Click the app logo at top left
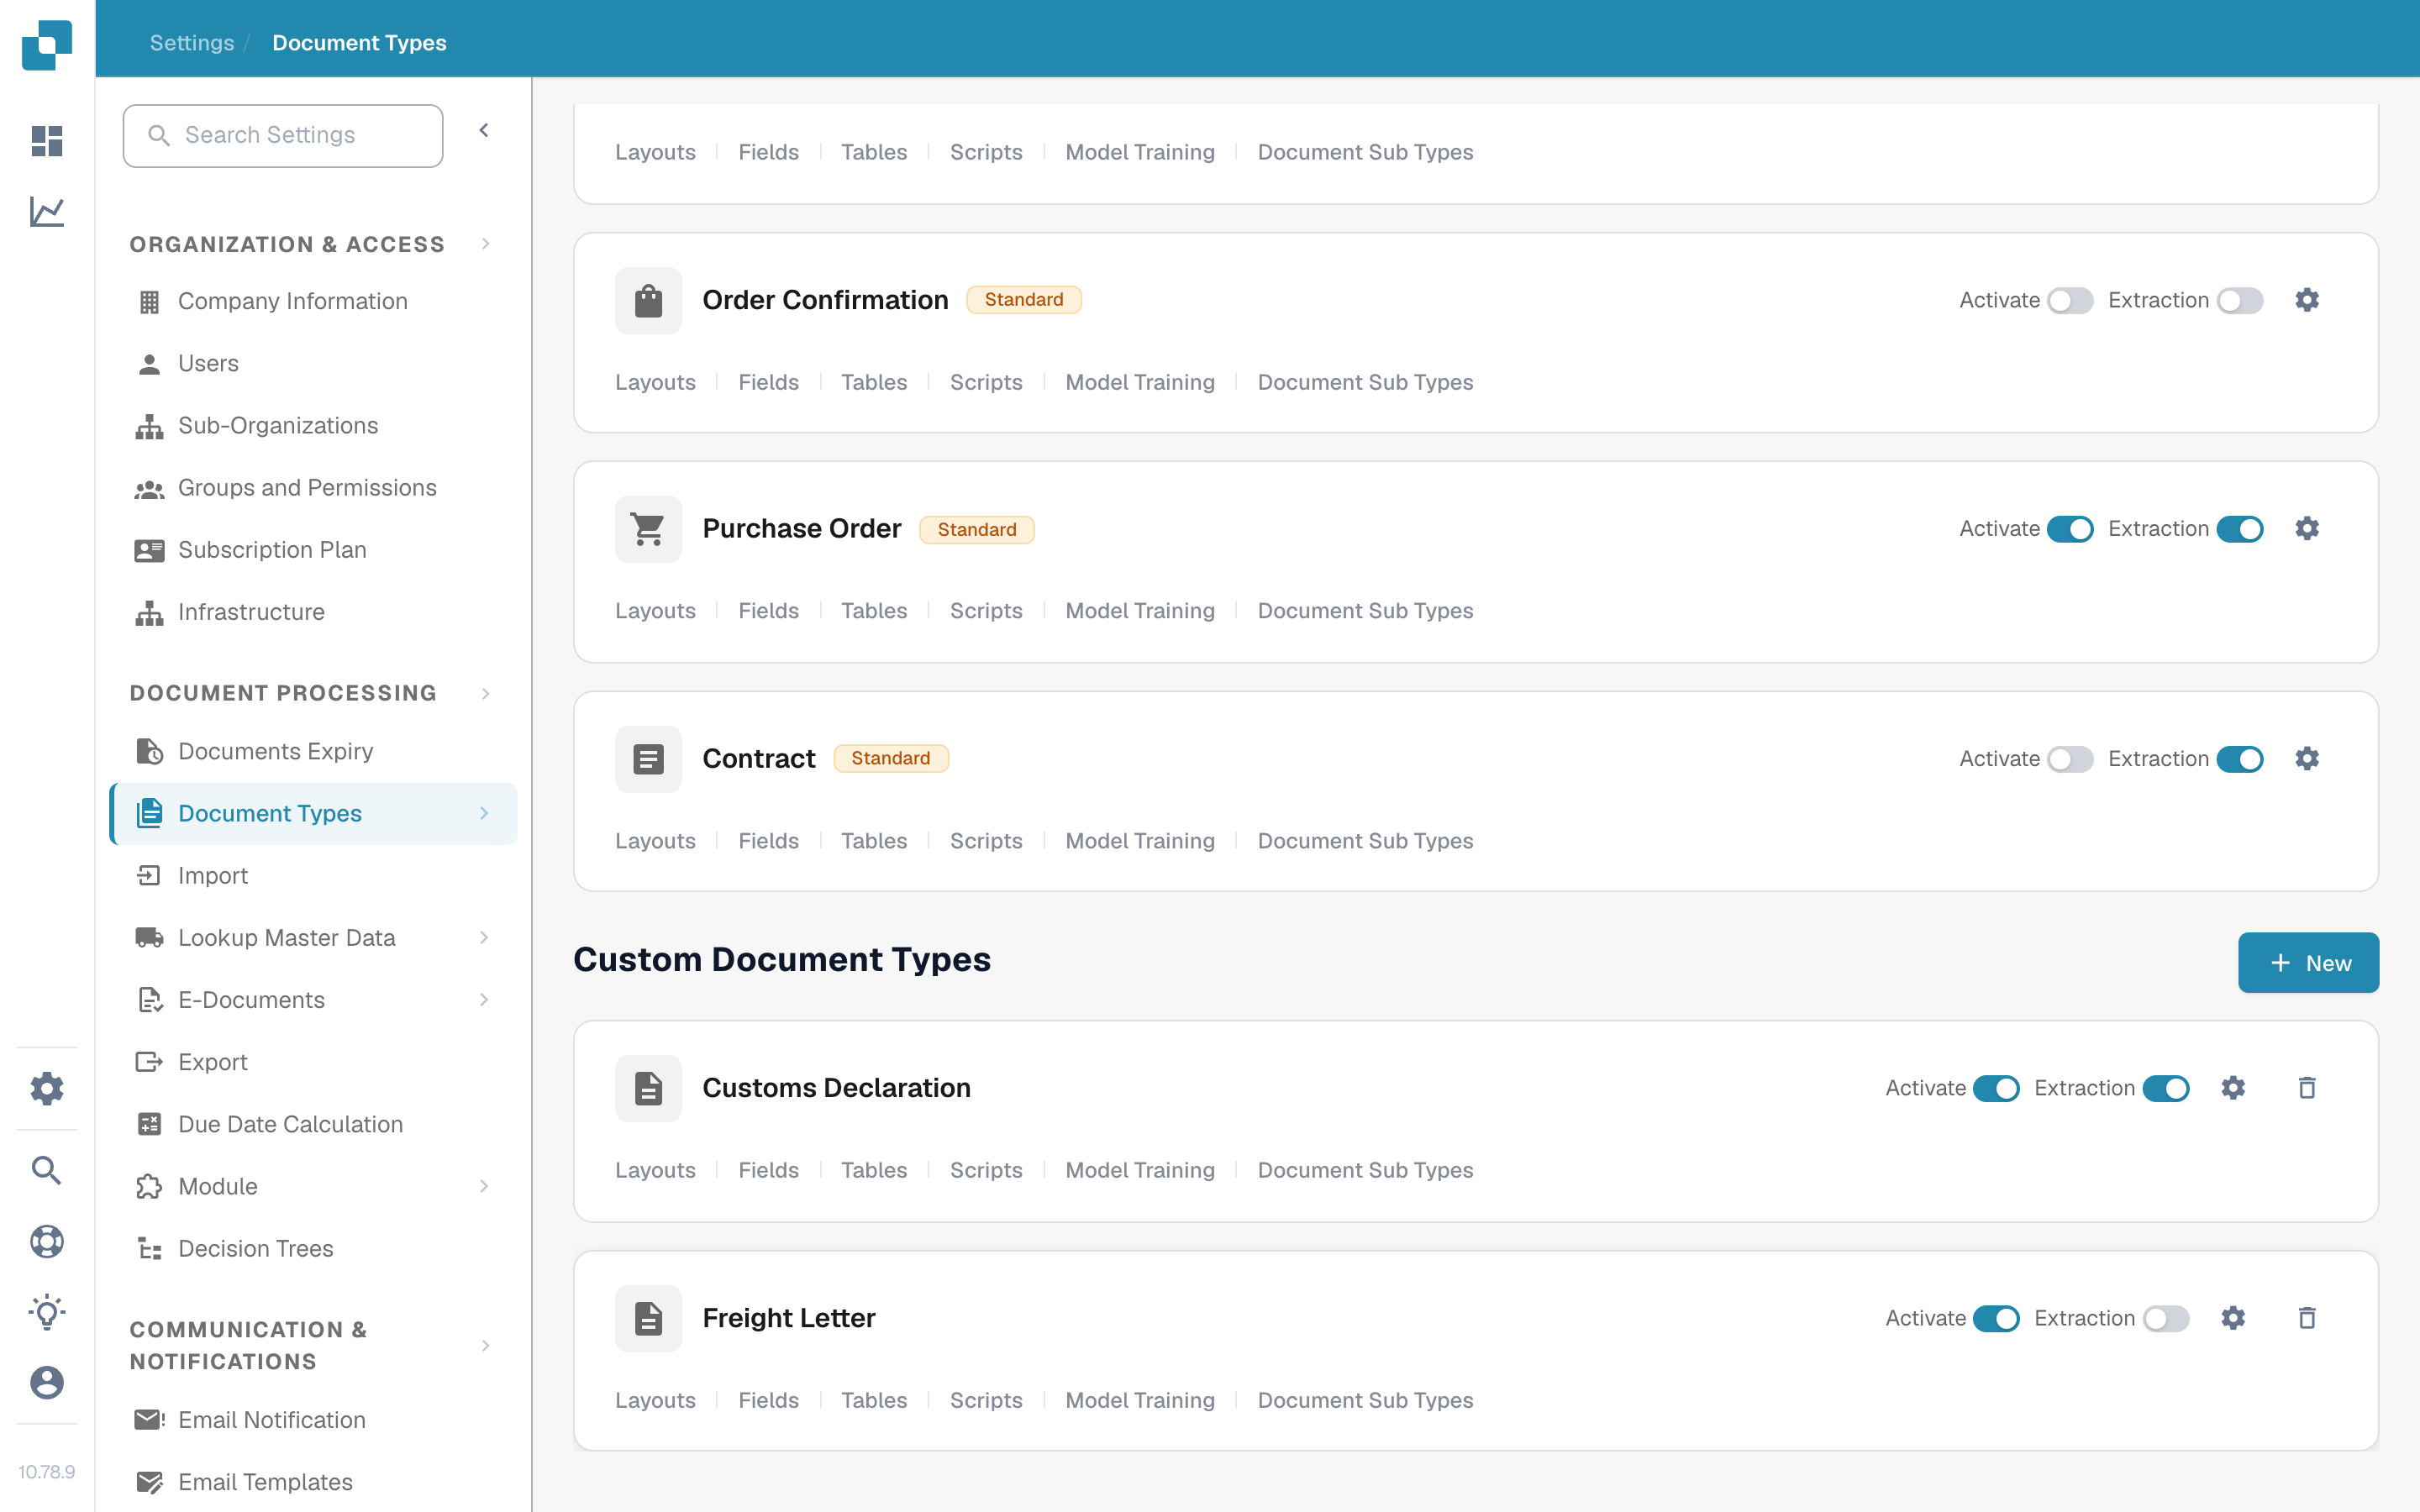Viewport: 2420px width, 1512px height. coord(47,45)
